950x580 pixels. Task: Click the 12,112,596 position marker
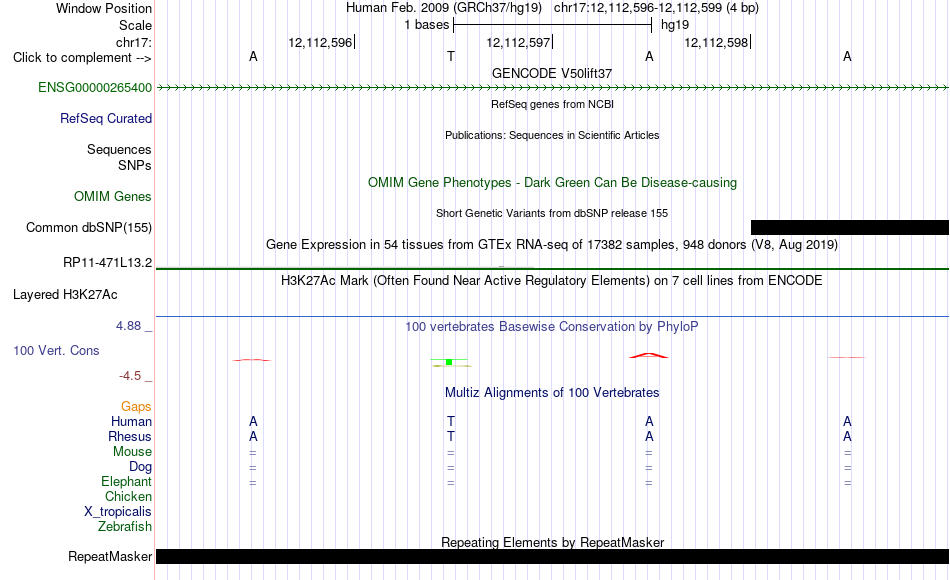320,42
